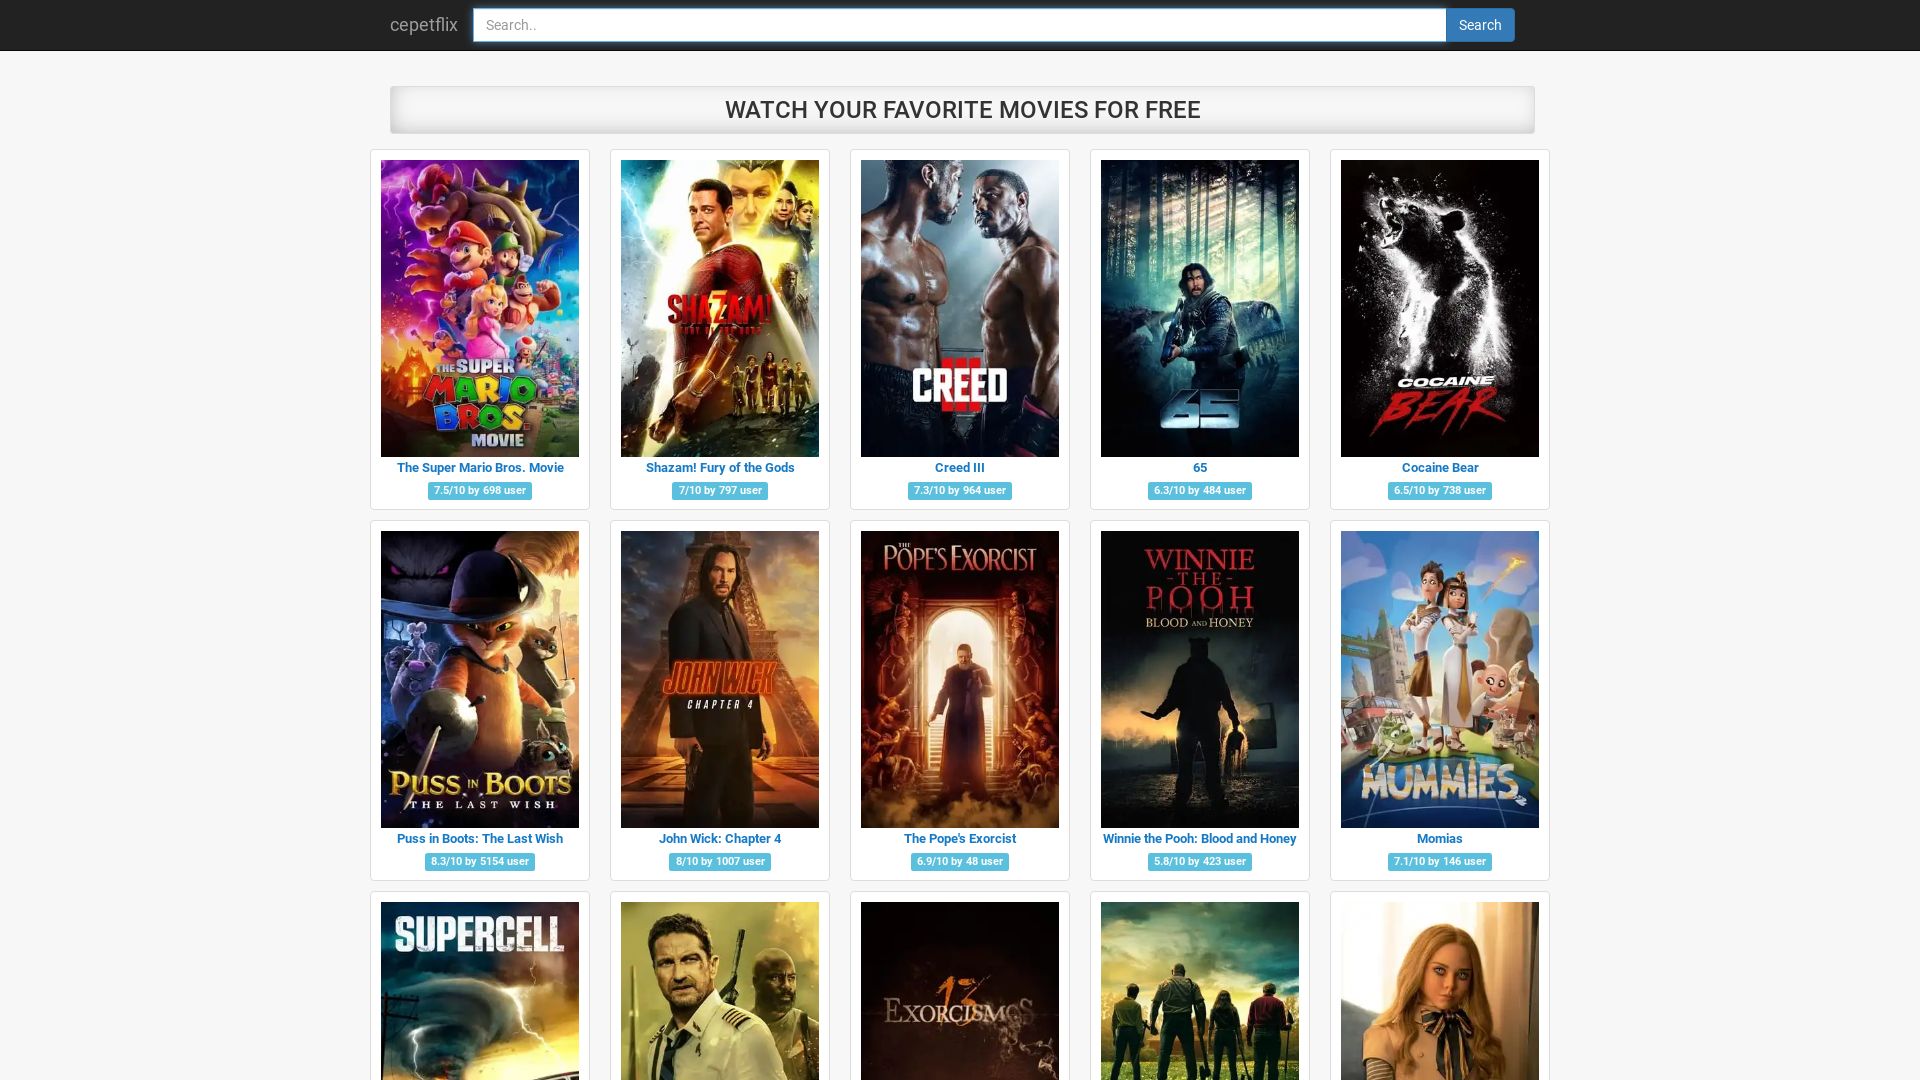Screen dimensions: 1920x1080
Task: Click the 6.5/10 by 738 user badge
Action: point(1440,491)
